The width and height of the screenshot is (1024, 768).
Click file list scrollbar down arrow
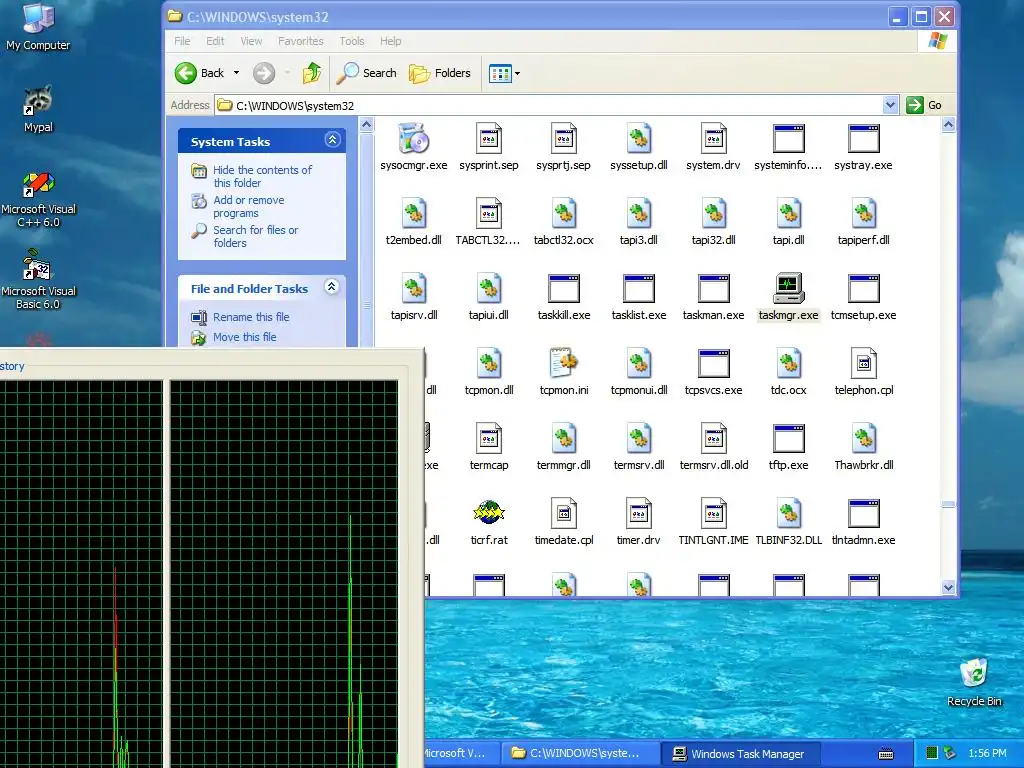click(x=948, y=588)
